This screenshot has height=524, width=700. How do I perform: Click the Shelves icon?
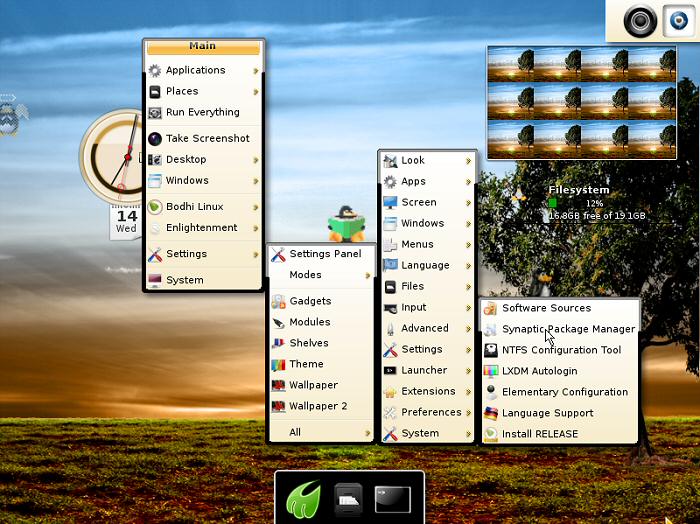(278, 343)
